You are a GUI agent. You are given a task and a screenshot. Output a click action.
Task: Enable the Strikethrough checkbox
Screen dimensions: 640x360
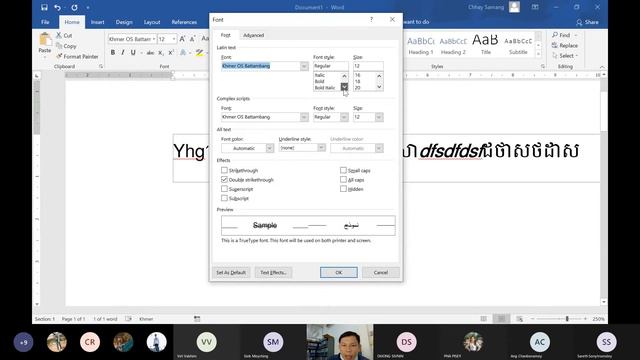click(x=224, y=170)
